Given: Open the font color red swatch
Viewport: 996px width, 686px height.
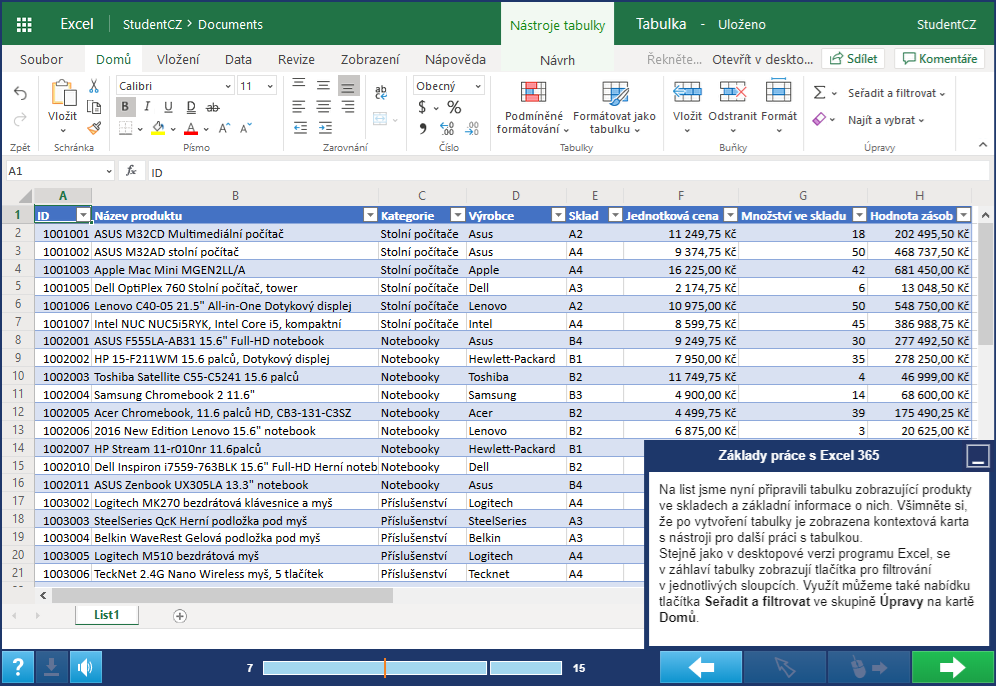Looking at the screenshot, I should click(x=191, y=128).
